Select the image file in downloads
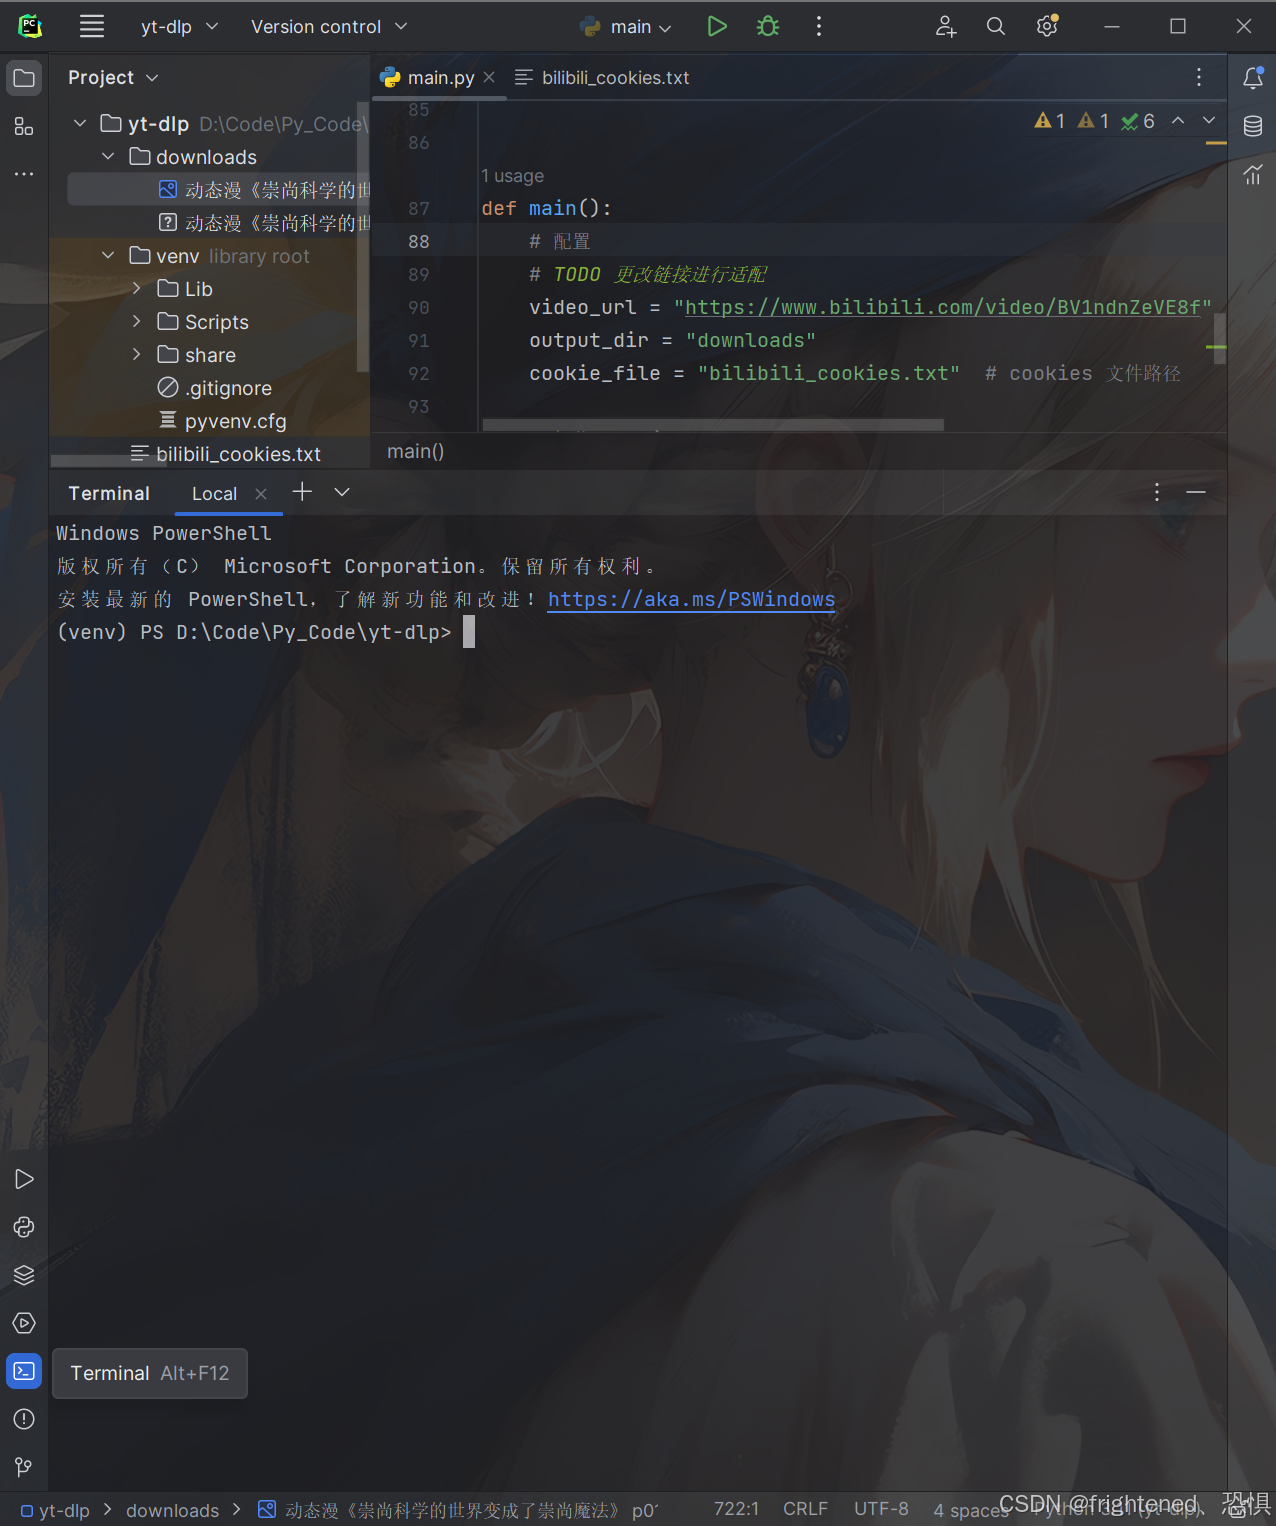The width and height of the screenshot is (1276, 1526). (218, 190)
